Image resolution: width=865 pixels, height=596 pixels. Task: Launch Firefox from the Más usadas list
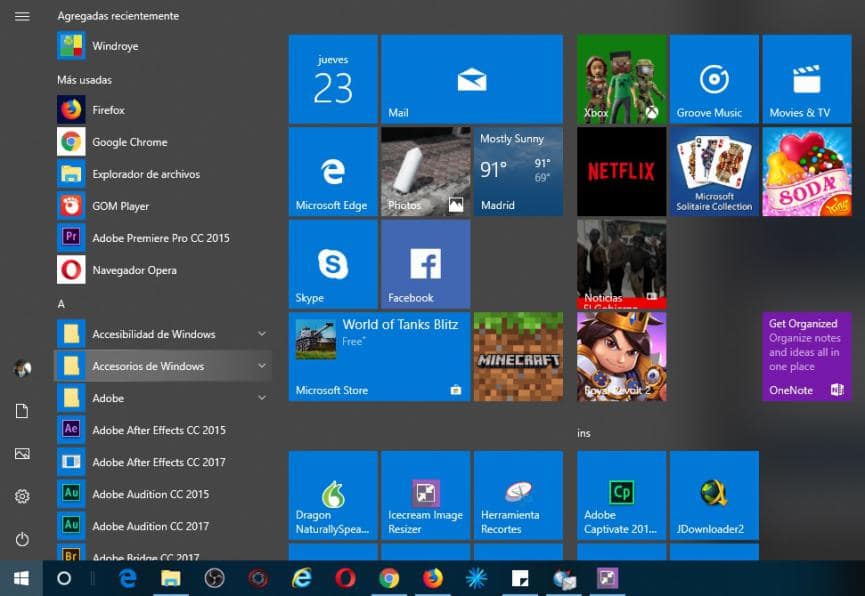pyautogui.click(x=110, y=110)
